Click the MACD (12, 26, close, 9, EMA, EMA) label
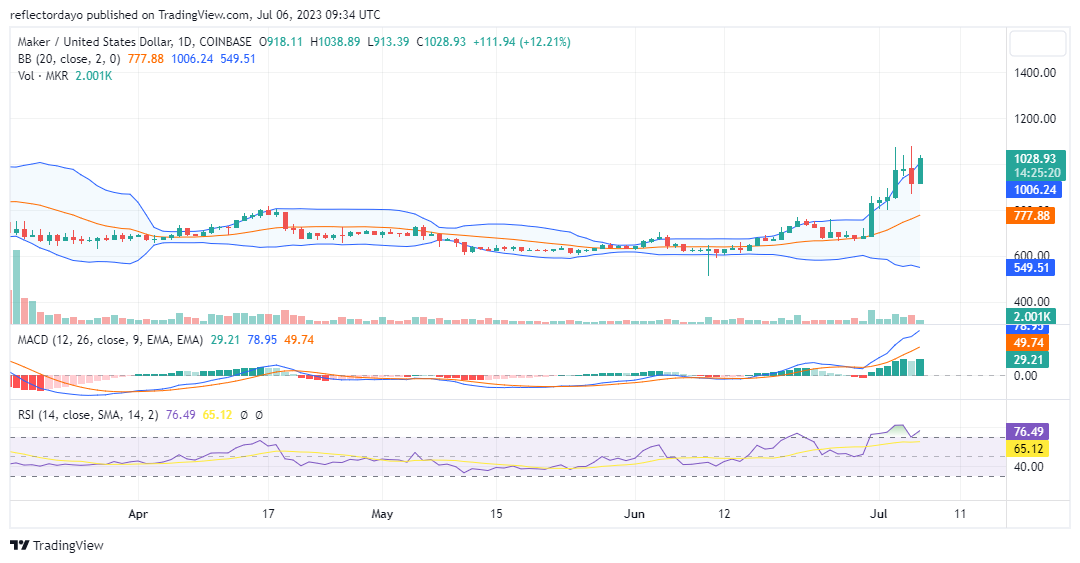This screenshot has height=563, width=1080. [110, 340]
